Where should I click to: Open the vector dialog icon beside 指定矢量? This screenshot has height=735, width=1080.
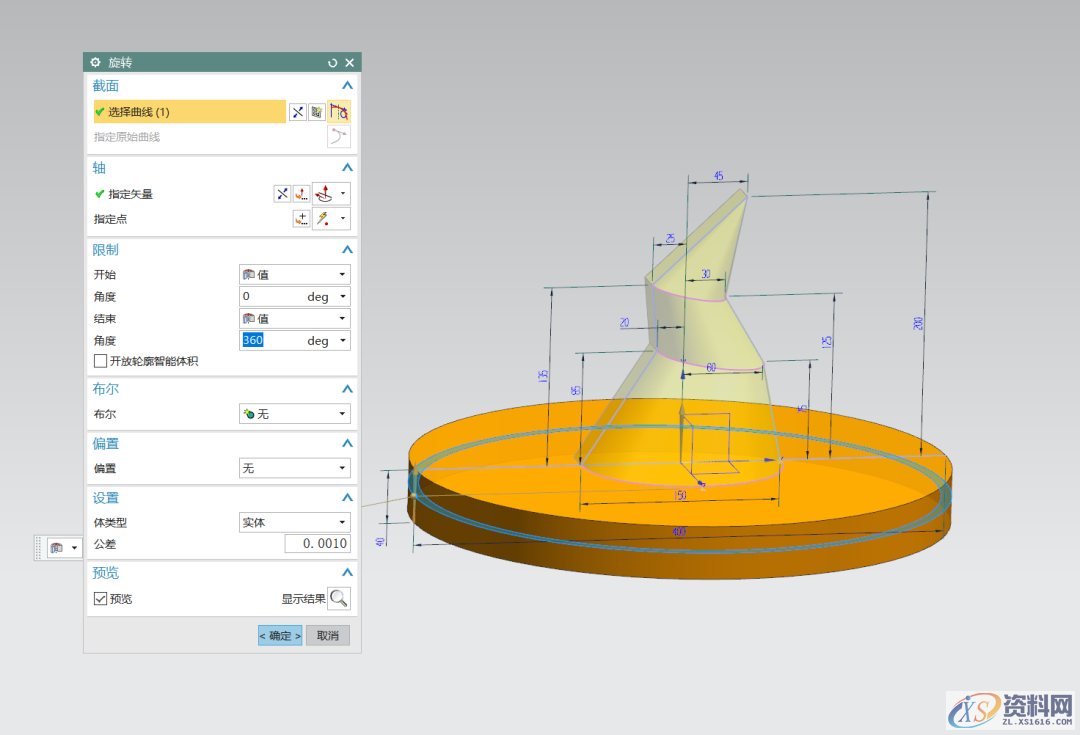301,194
